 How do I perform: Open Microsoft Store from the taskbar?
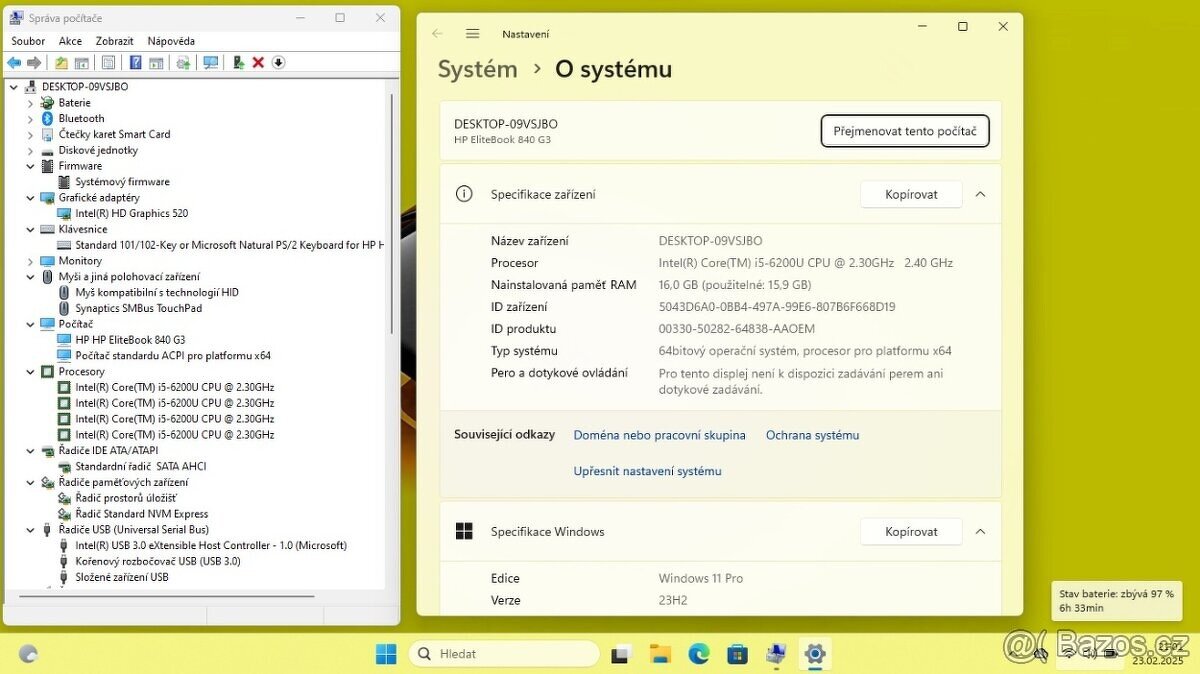point(737,653)
